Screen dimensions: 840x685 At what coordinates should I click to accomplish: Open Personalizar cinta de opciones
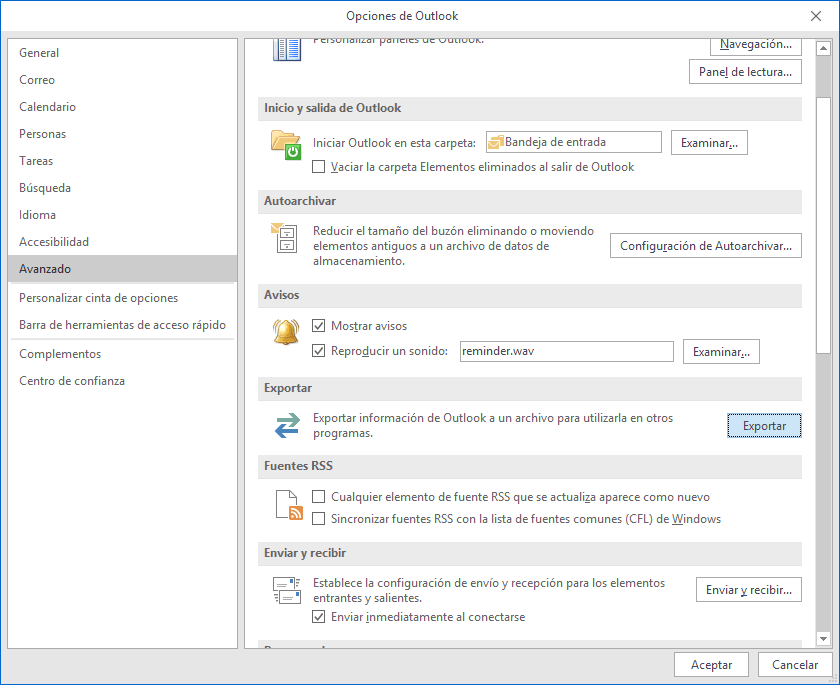(x=123, y=298)
